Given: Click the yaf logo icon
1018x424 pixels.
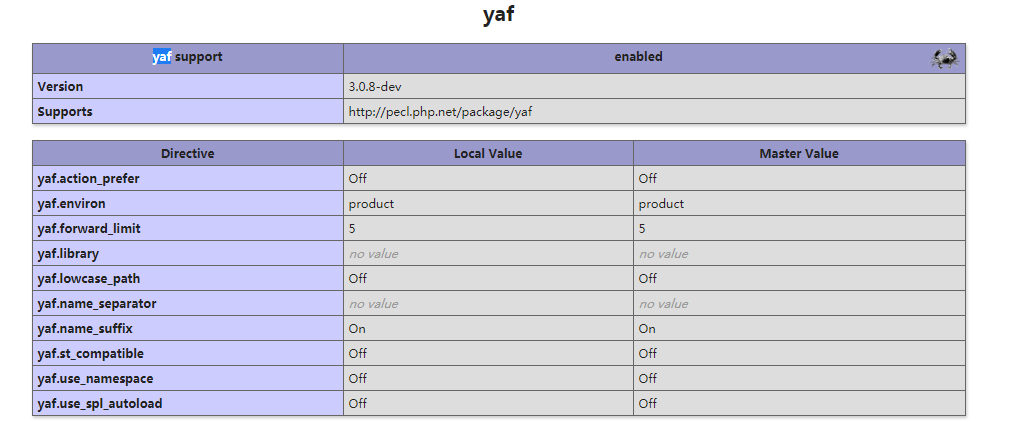Looking at the screenshot, I should 944,58.
